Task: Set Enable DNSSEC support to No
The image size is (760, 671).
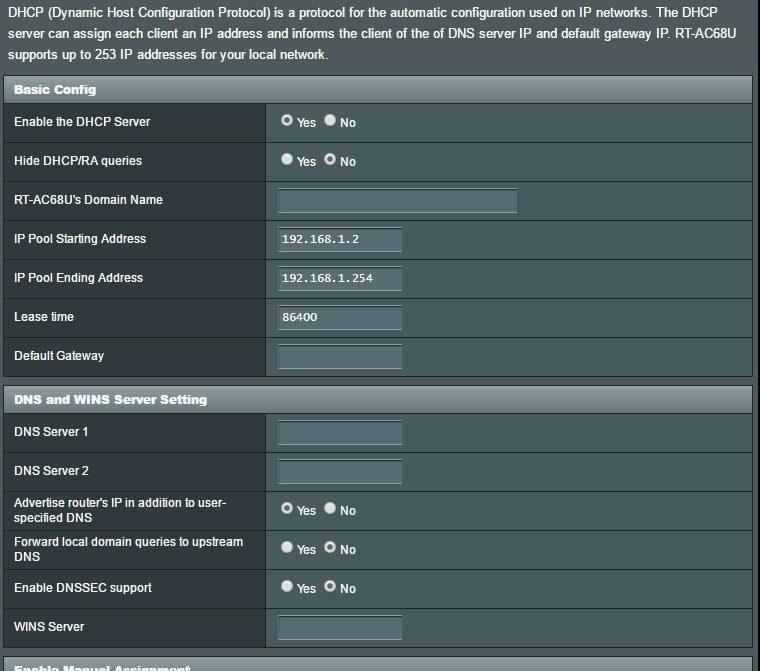Action: tap(330, 587)
